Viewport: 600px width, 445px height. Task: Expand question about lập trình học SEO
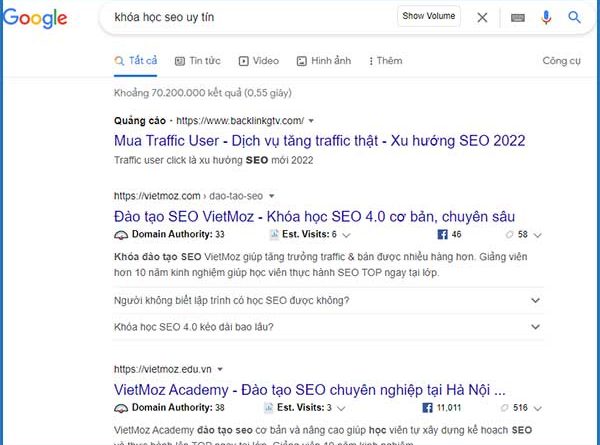tap(329, 300)
